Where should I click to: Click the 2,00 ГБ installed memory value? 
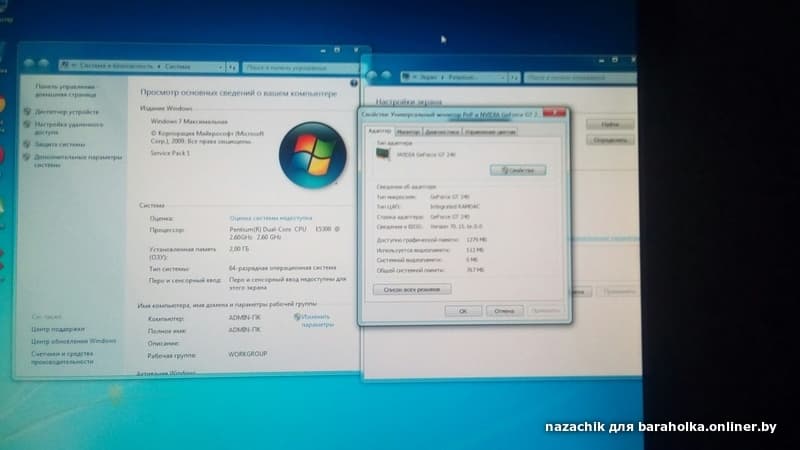[239, 249]
